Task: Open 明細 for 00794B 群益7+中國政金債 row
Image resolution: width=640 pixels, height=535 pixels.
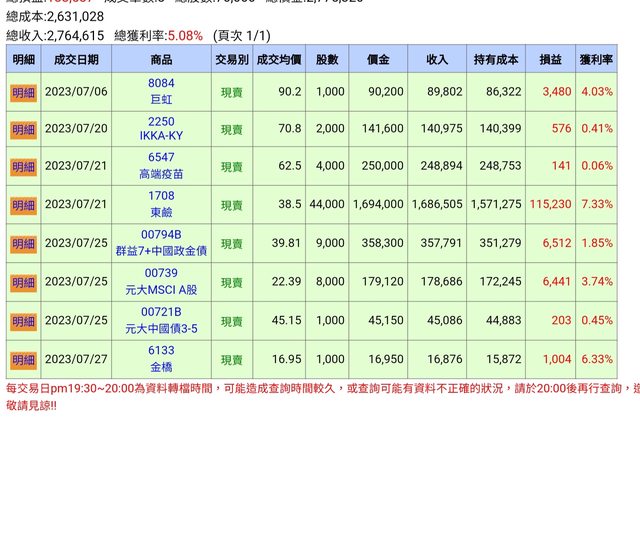Action: pyautogui.click(x=23, y=244)
